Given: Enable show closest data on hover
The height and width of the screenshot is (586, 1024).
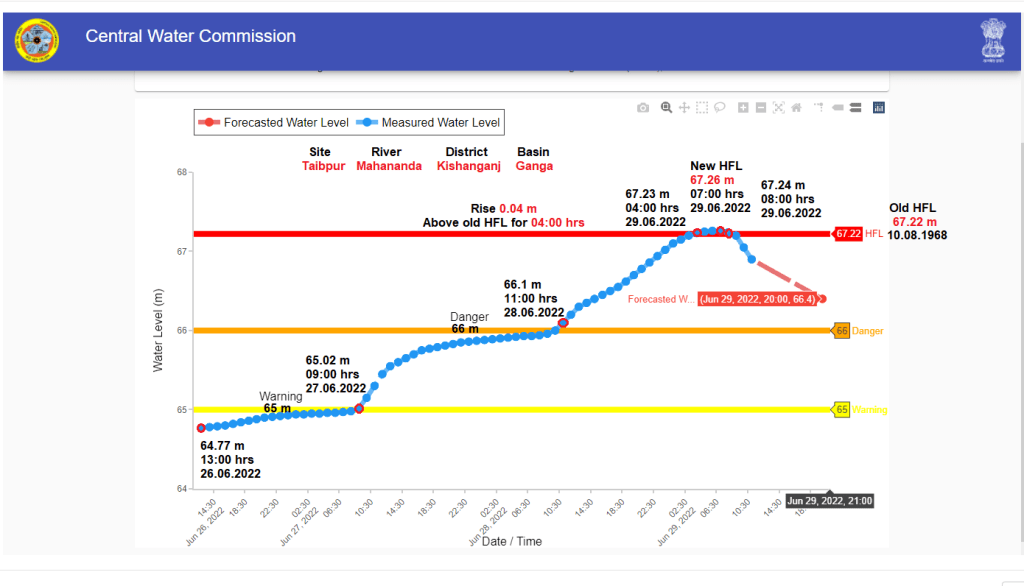Looking at the screenshot, I should click(x=838, y=108).
